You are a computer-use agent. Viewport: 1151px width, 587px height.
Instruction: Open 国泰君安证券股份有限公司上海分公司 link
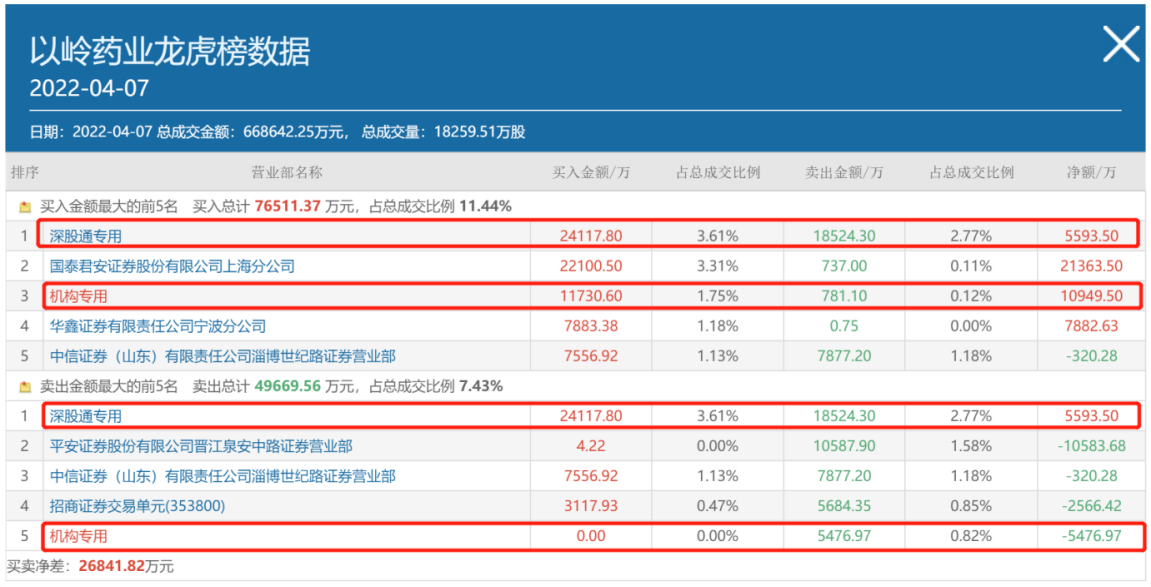pyautogui.click(x=172, y=266)
